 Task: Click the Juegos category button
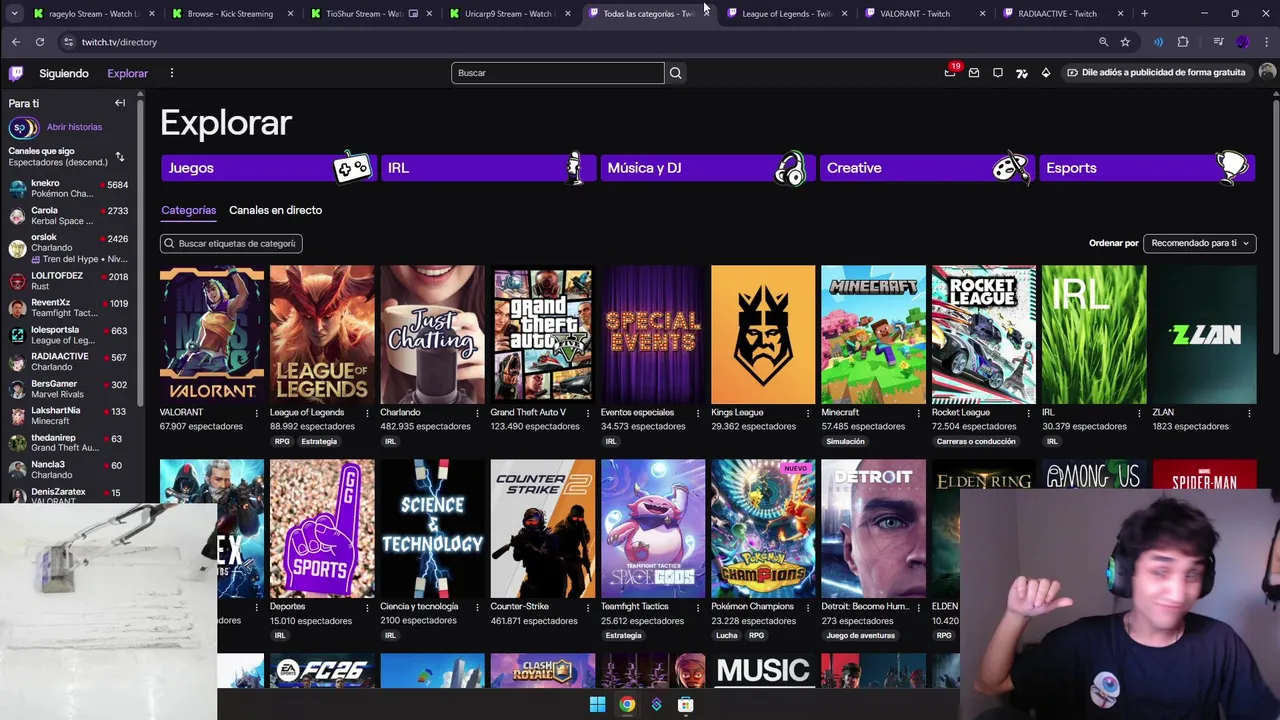267,168
